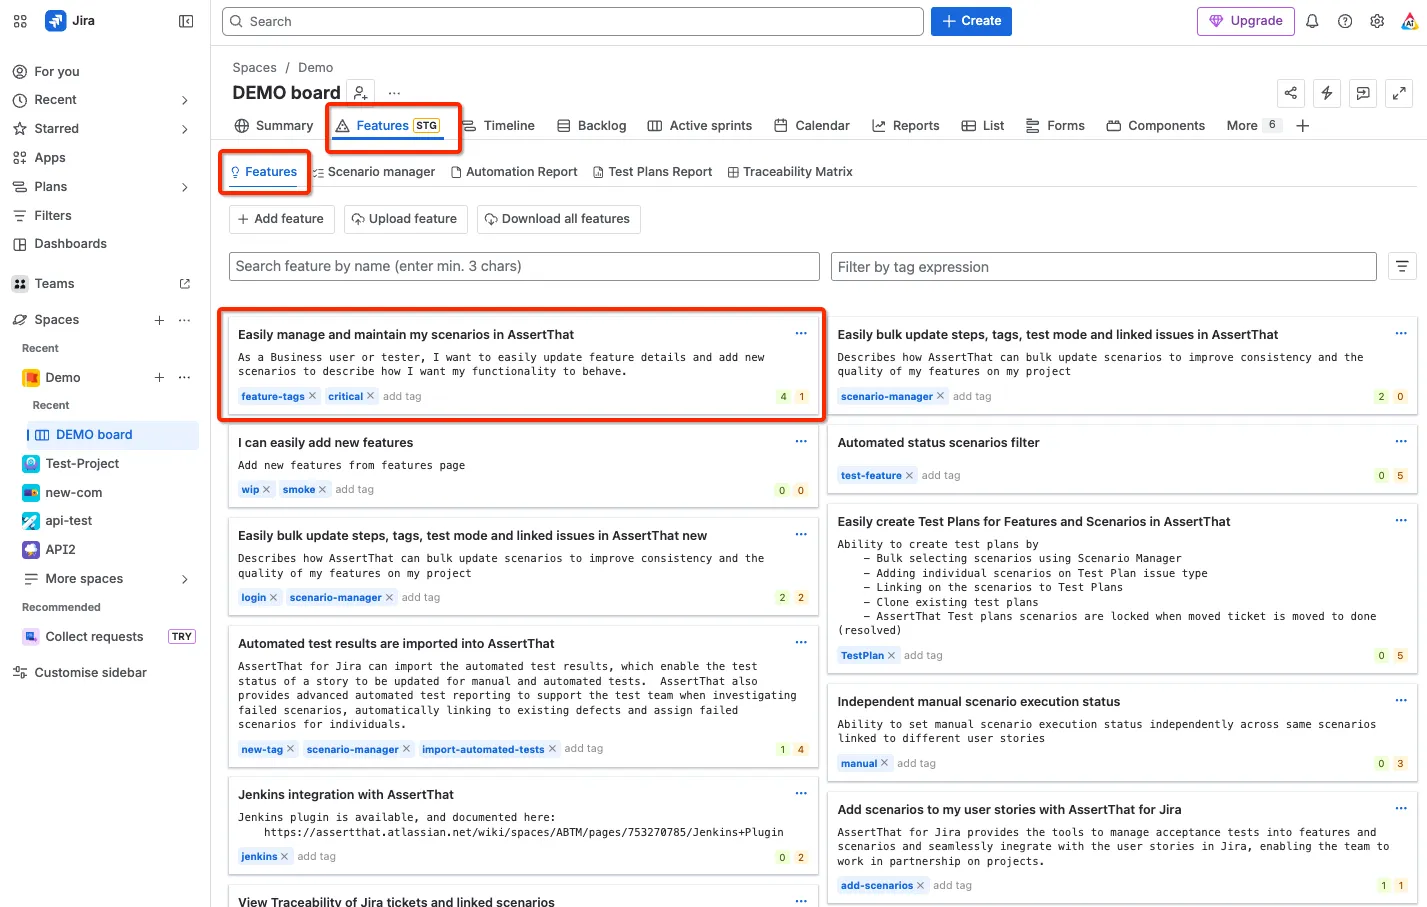
Task: Remove the feature-tags tag
Action: tap(312, 396)
